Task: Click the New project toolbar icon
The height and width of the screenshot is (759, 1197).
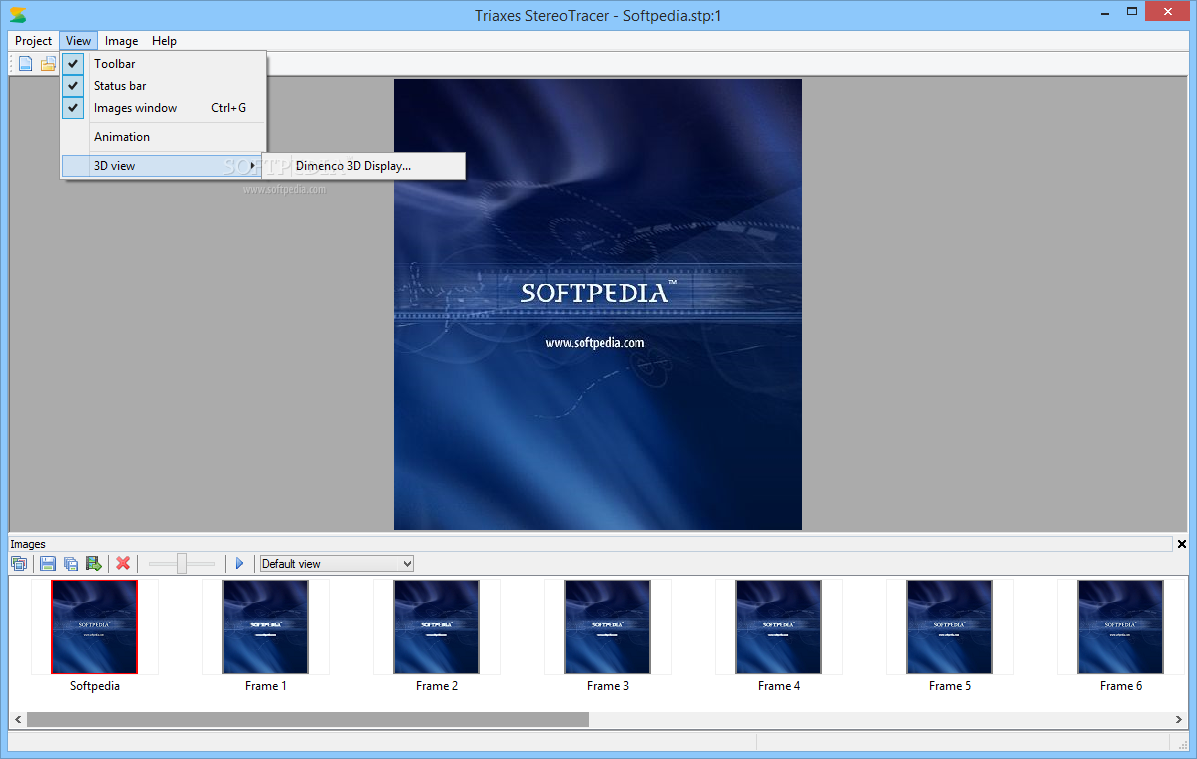Action: pos(25,64)
